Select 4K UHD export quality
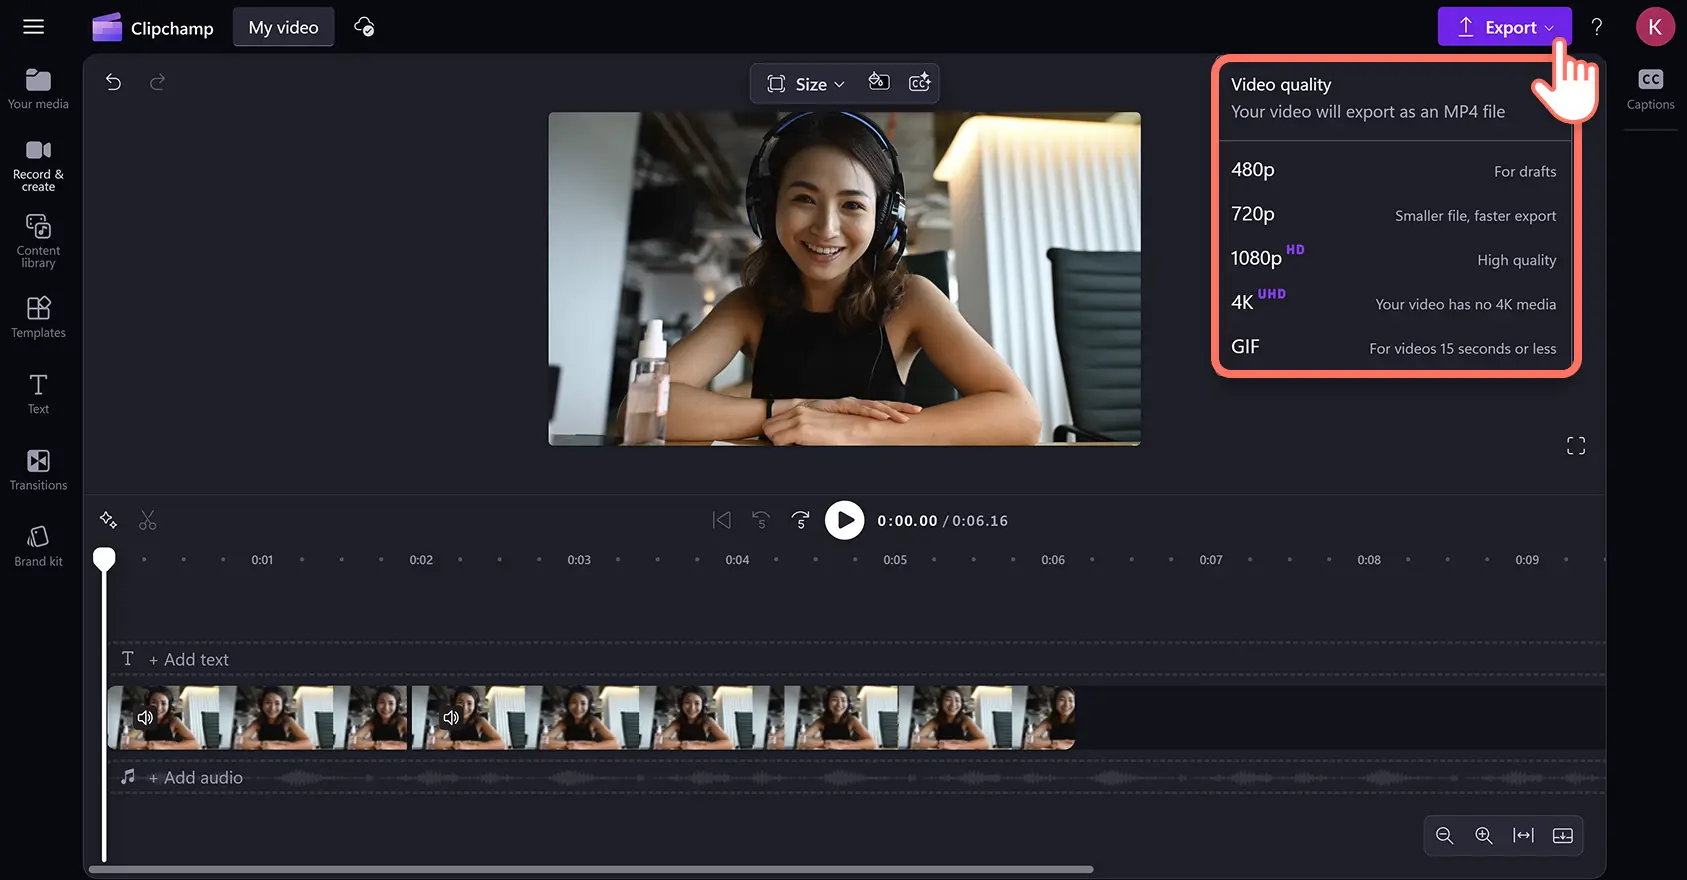 [x=1394, y=302]
